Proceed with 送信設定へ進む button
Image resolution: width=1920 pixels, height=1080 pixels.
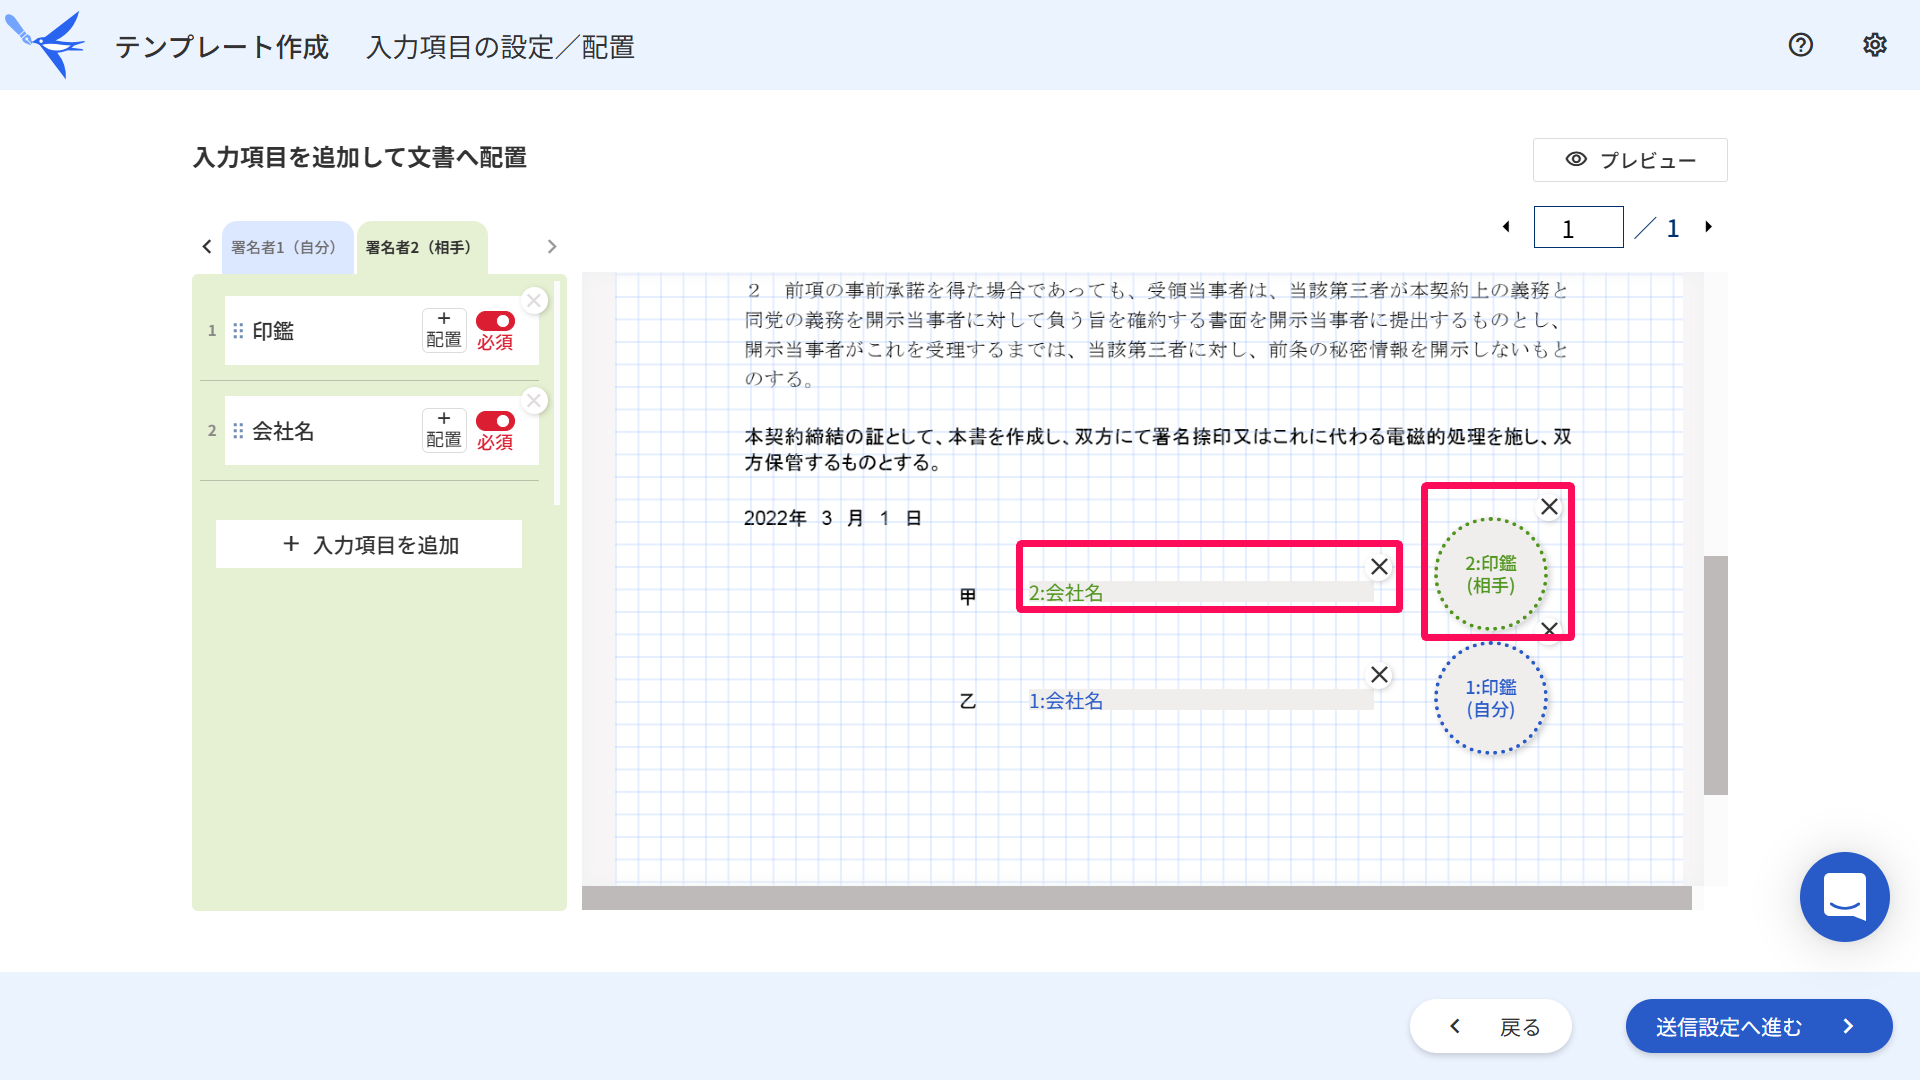click(1759, 1026)
